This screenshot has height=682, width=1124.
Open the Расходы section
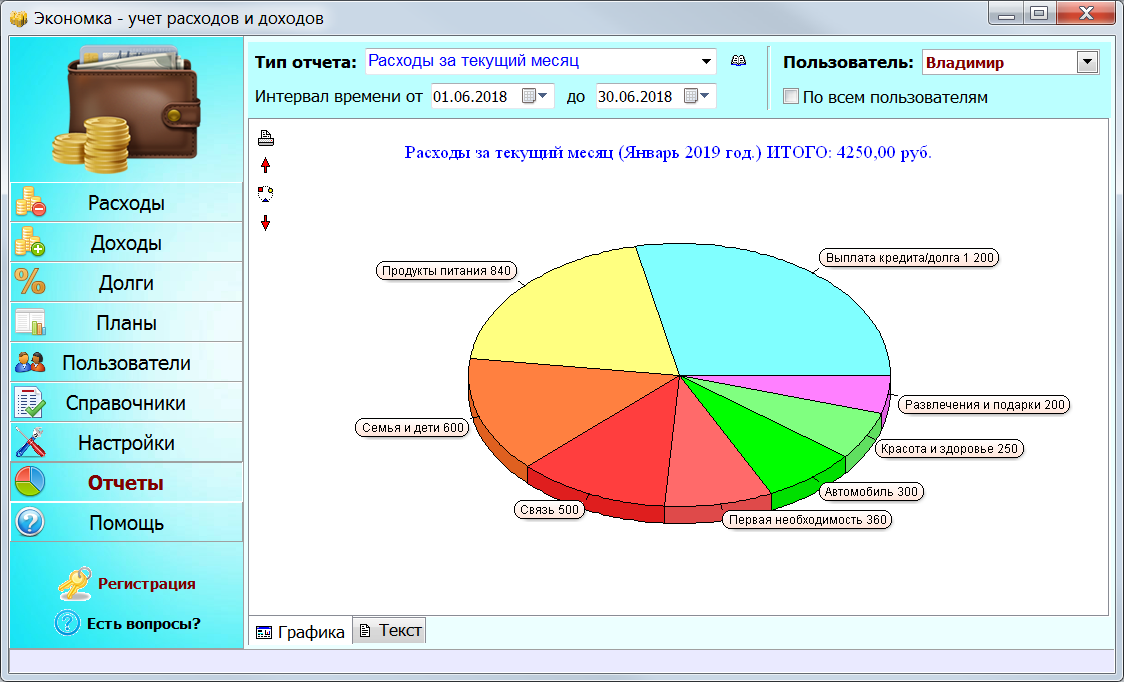127,203
